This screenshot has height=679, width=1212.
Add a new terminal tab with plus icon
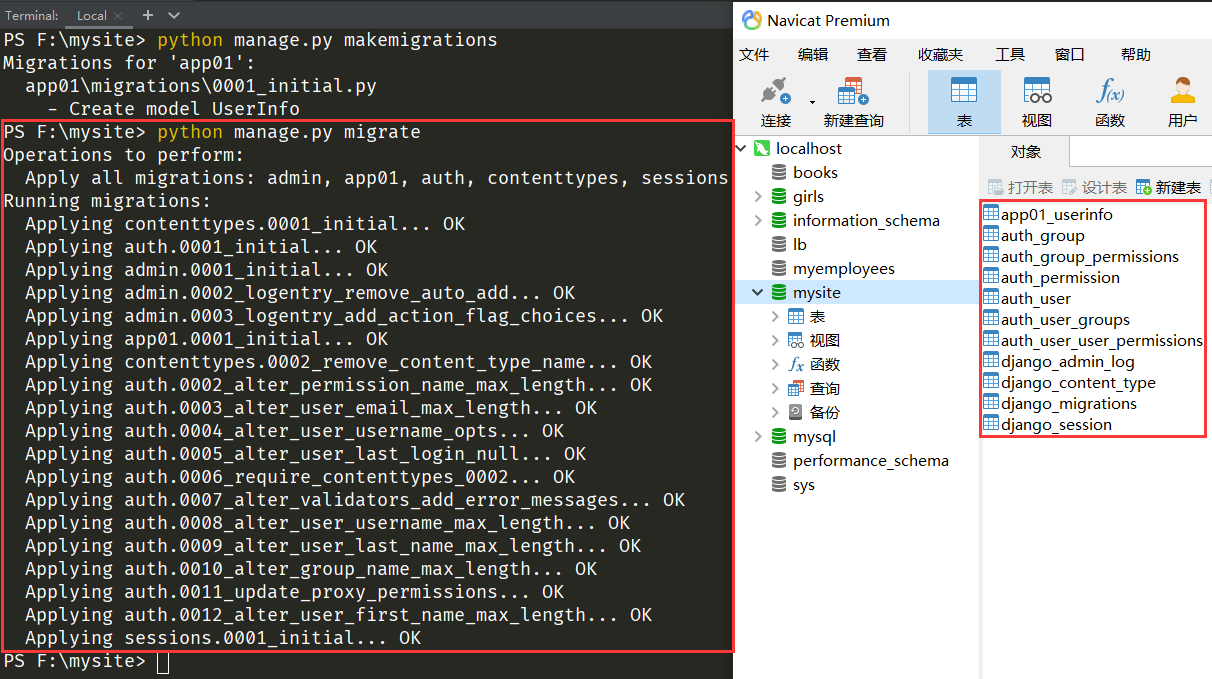(148, 15)
